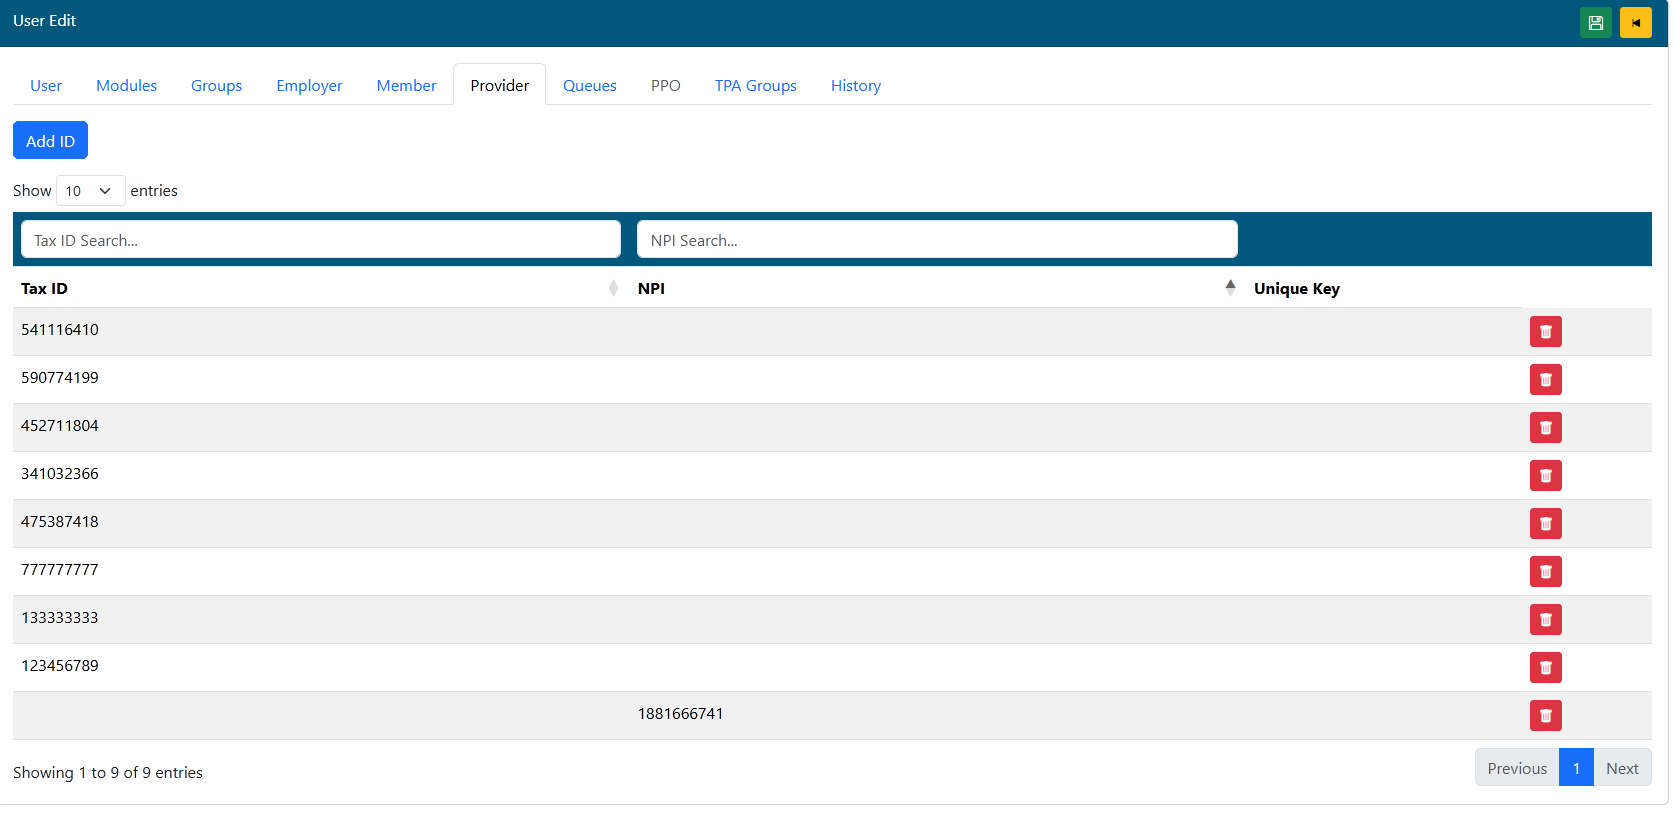Viewport: 1675px width, 817px height.
Task: Switch to the Modules tab
Action: click(126, 86)
